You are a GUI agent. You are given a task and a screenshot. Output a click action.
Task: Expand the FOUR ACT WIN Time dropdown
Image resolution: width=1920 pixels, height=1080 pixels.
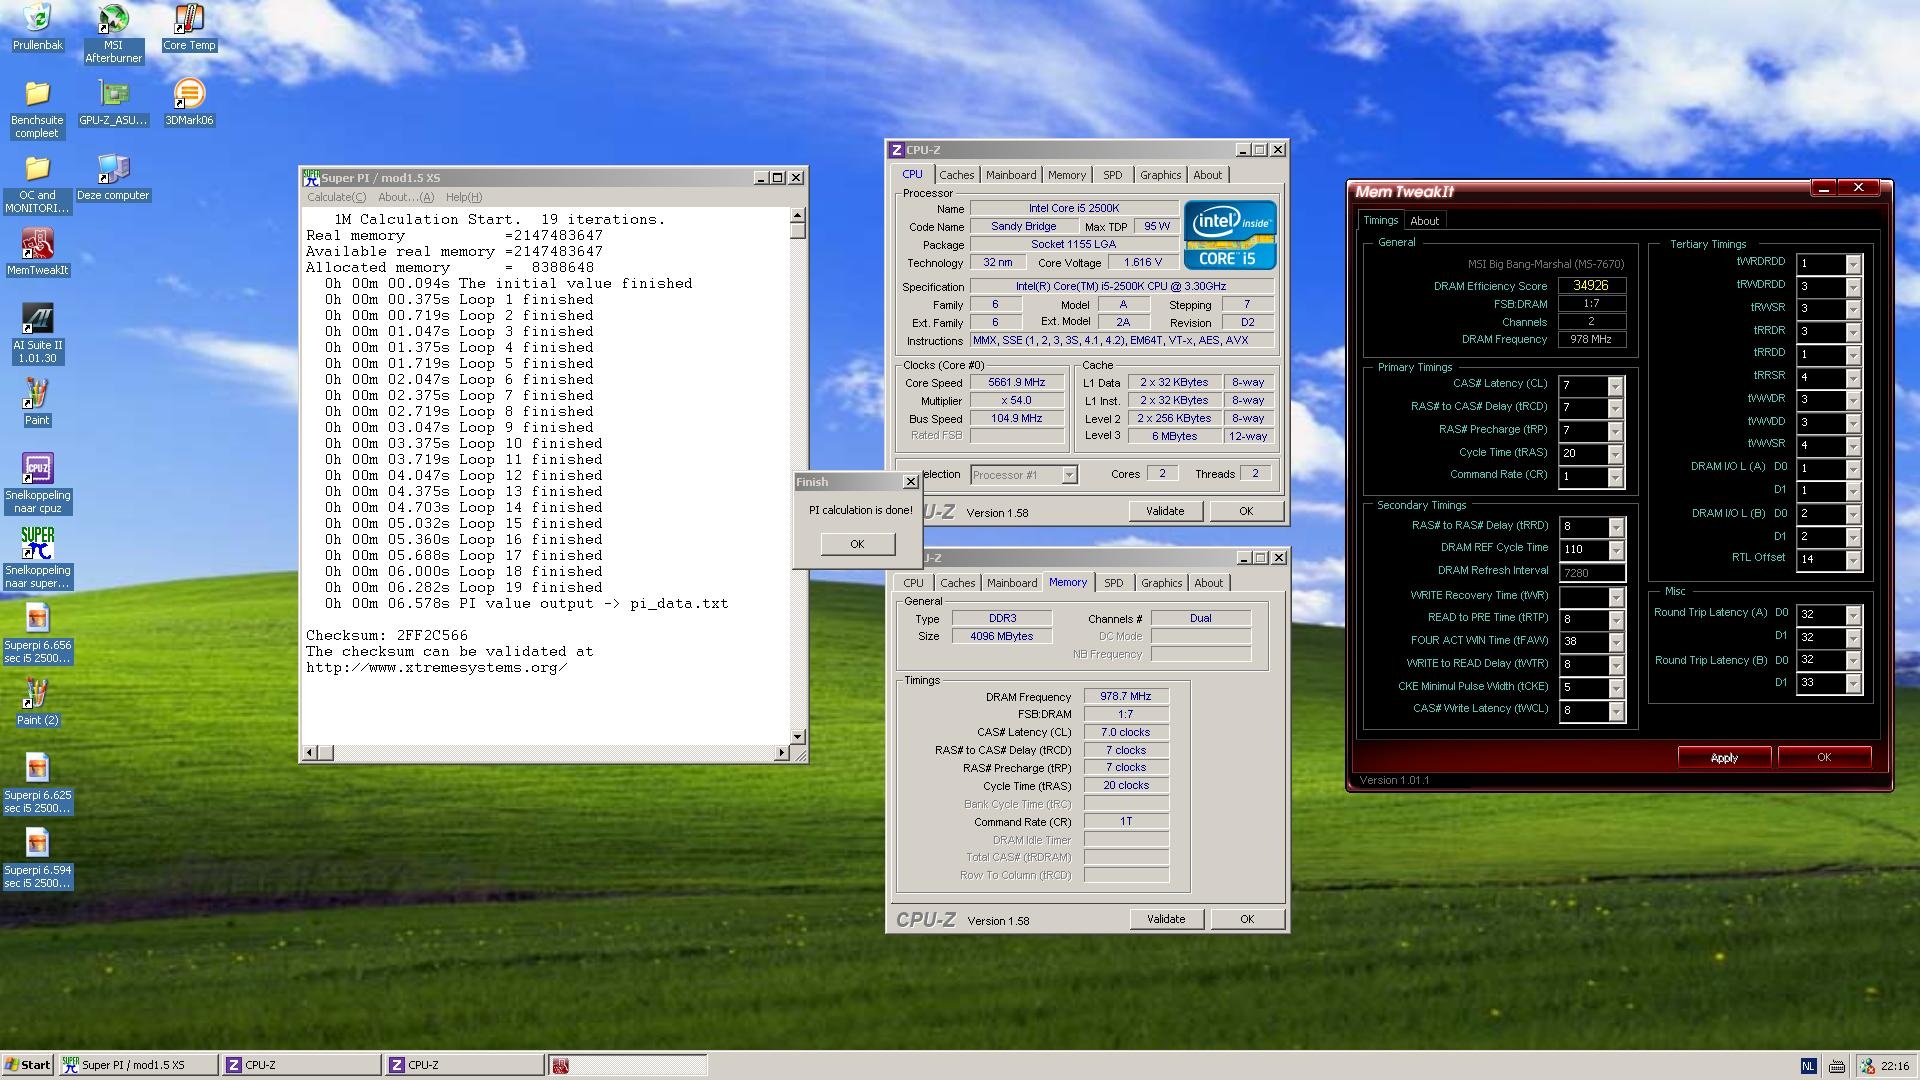(x=1615, y=642)
